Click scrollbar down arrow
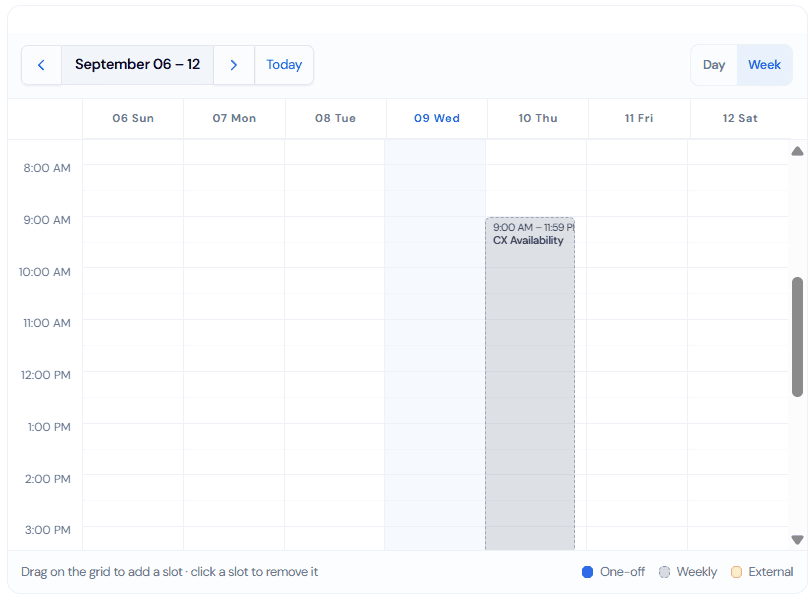The image size is (812, 601). [x=798, y=540]
